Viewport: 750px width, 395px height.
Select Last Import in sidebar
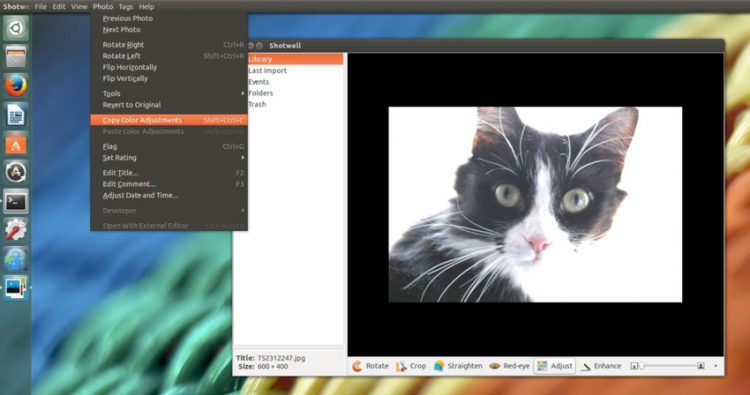[267, 71]
